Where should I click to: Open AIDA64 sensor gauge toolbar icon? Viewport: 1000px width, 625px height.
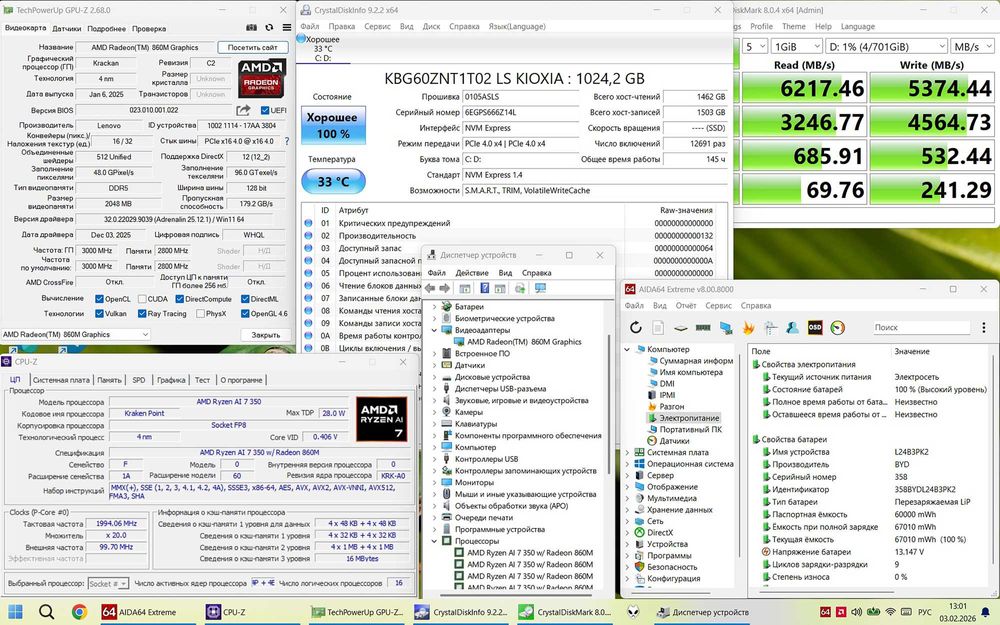click(838, 328)
